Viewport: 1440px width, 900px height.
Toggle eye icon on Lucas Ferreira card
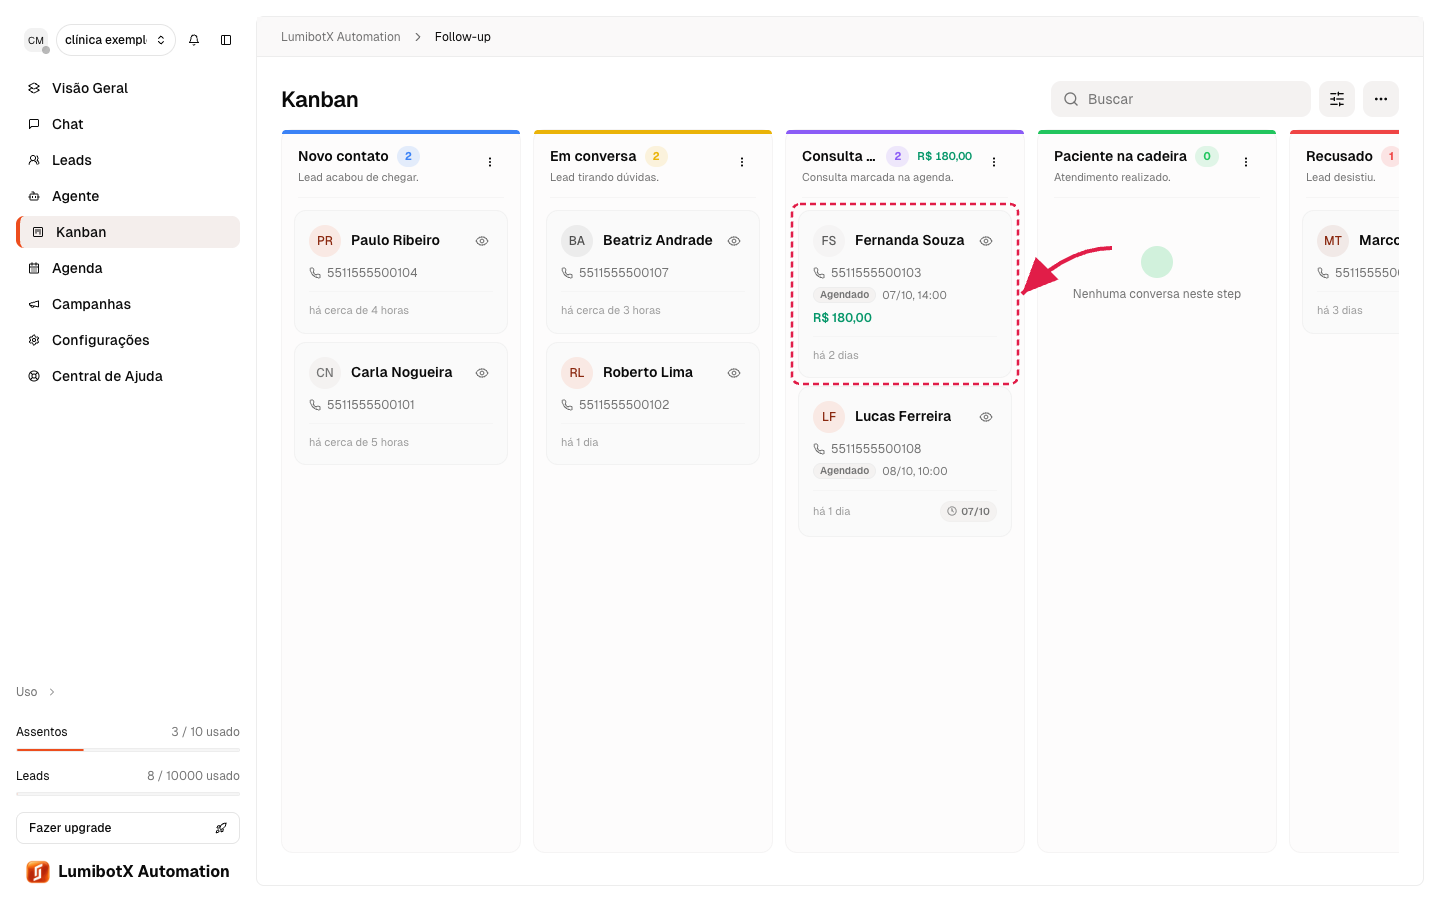pyautogui.click(x=986, y=417)
